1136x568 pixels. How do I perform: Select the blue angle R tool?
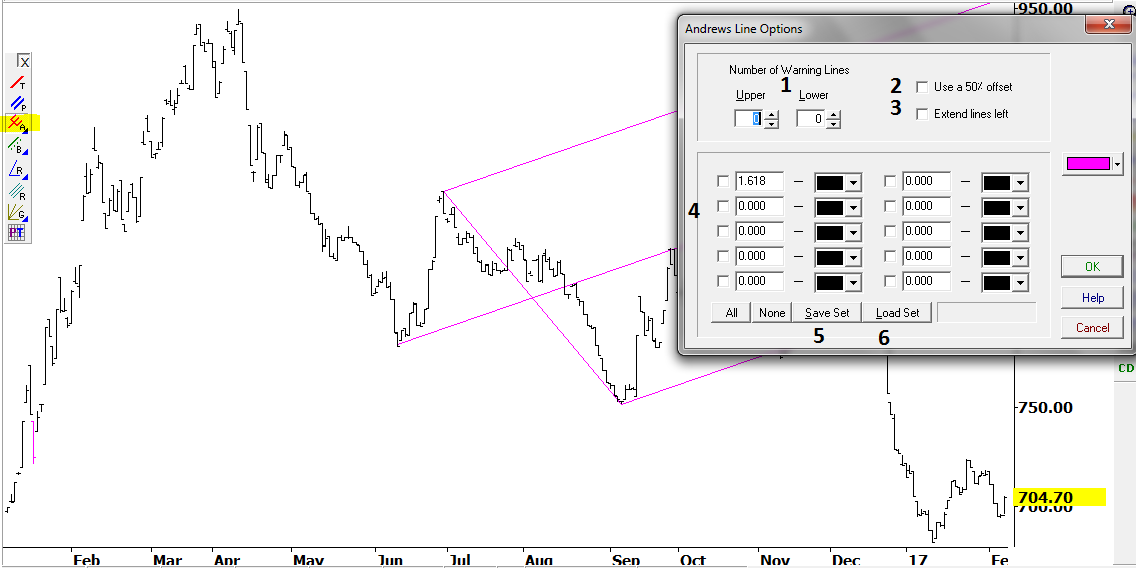tap(17, 170)
